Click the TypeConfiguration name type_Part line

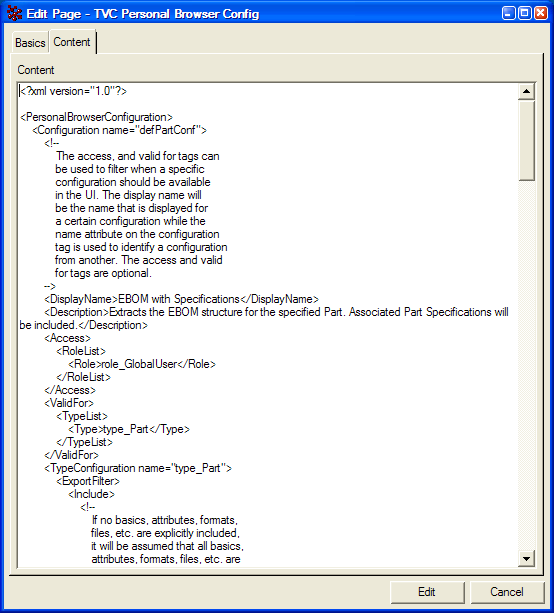(x=138, y=468)
